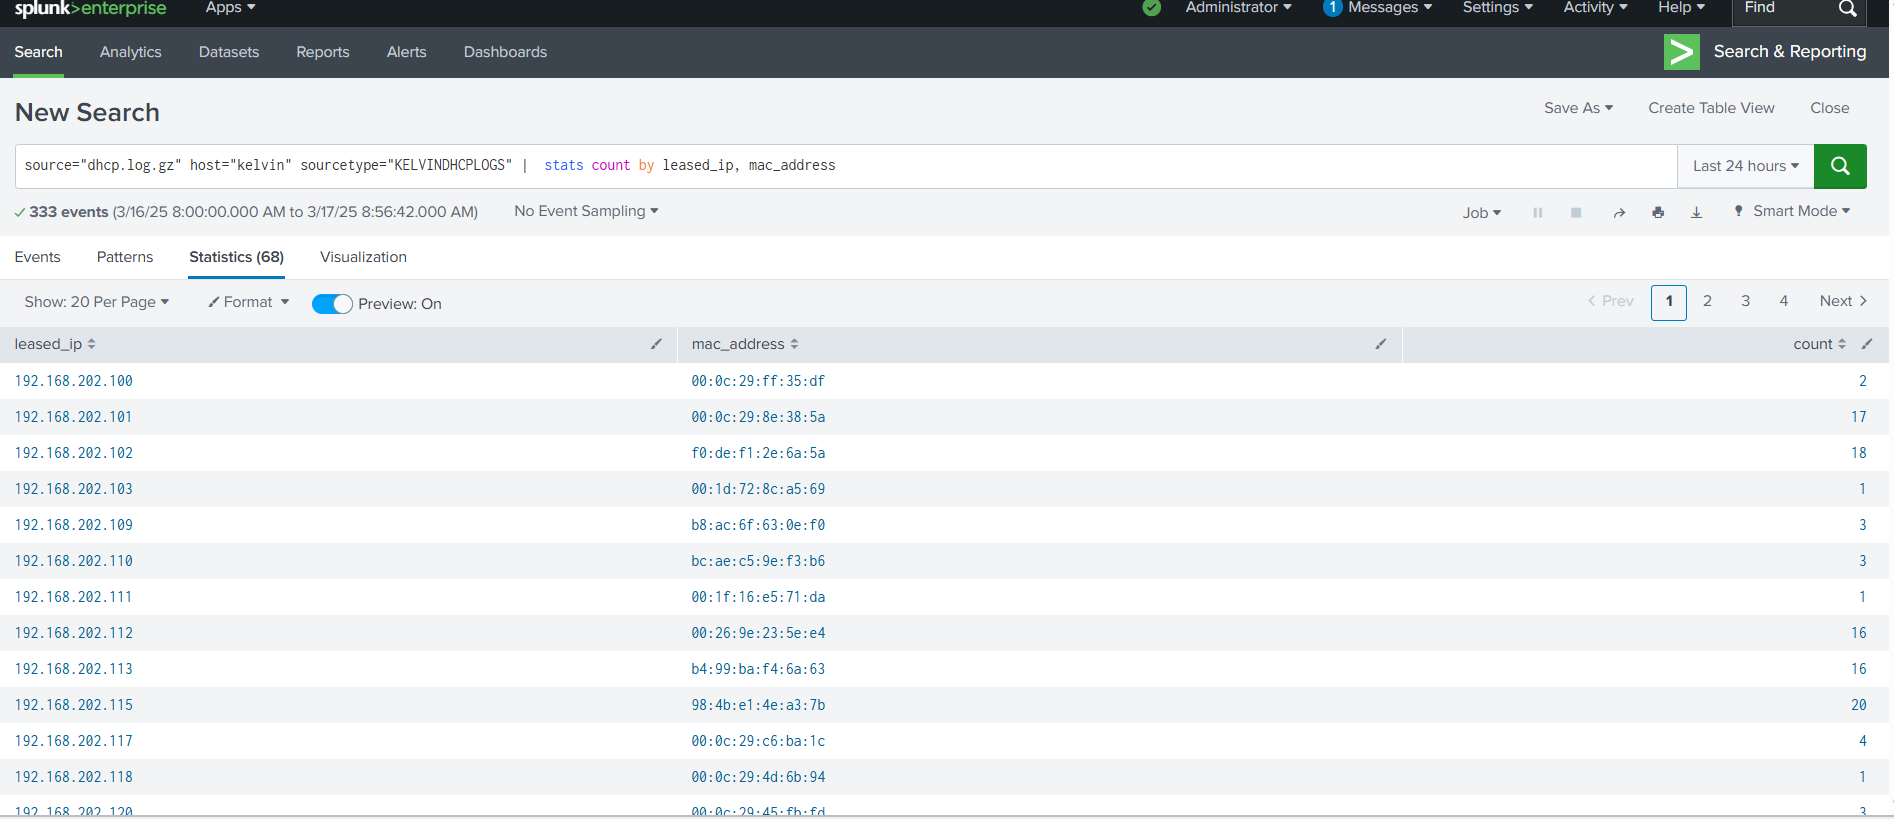Screen dimensions: 1894x819
Task: Edit count column format pencil
Action: point(1866,344)
